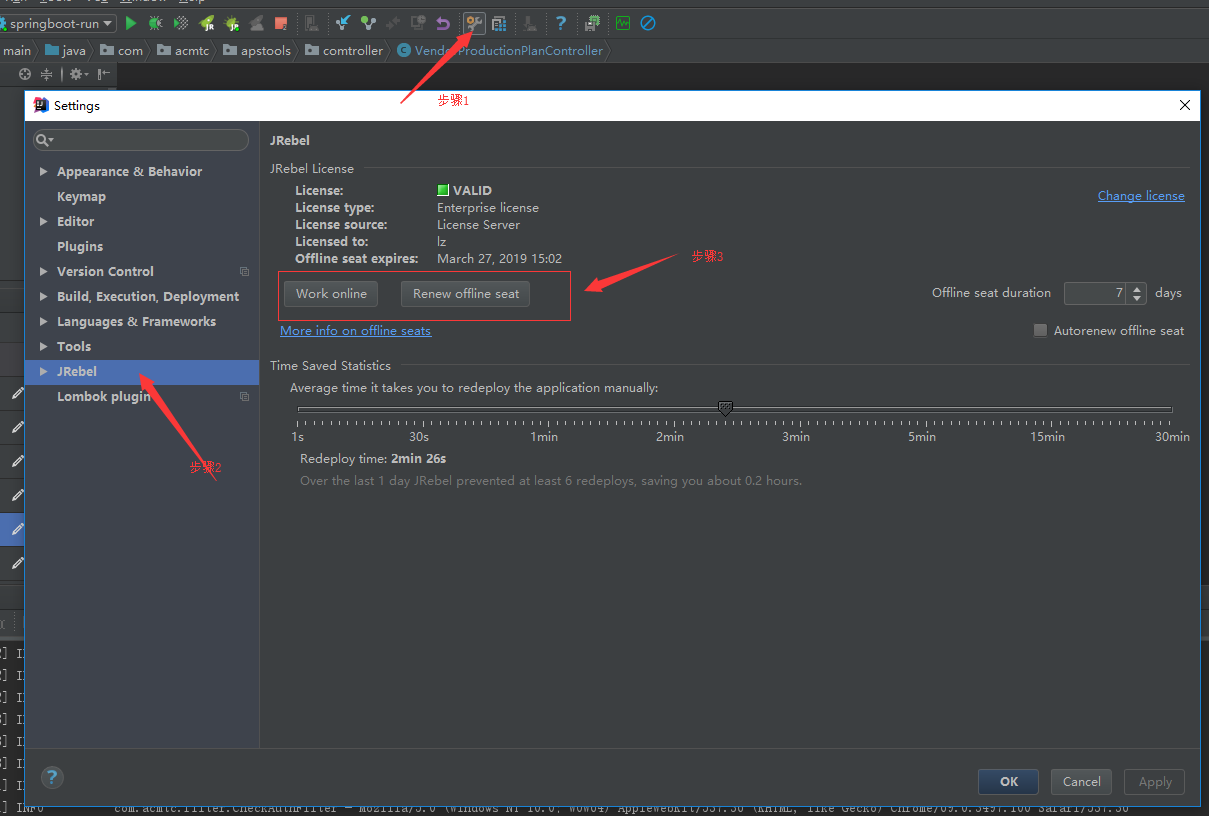
Task: Click the redeploy time slider thumb
Action: click(x=726, y=409)
